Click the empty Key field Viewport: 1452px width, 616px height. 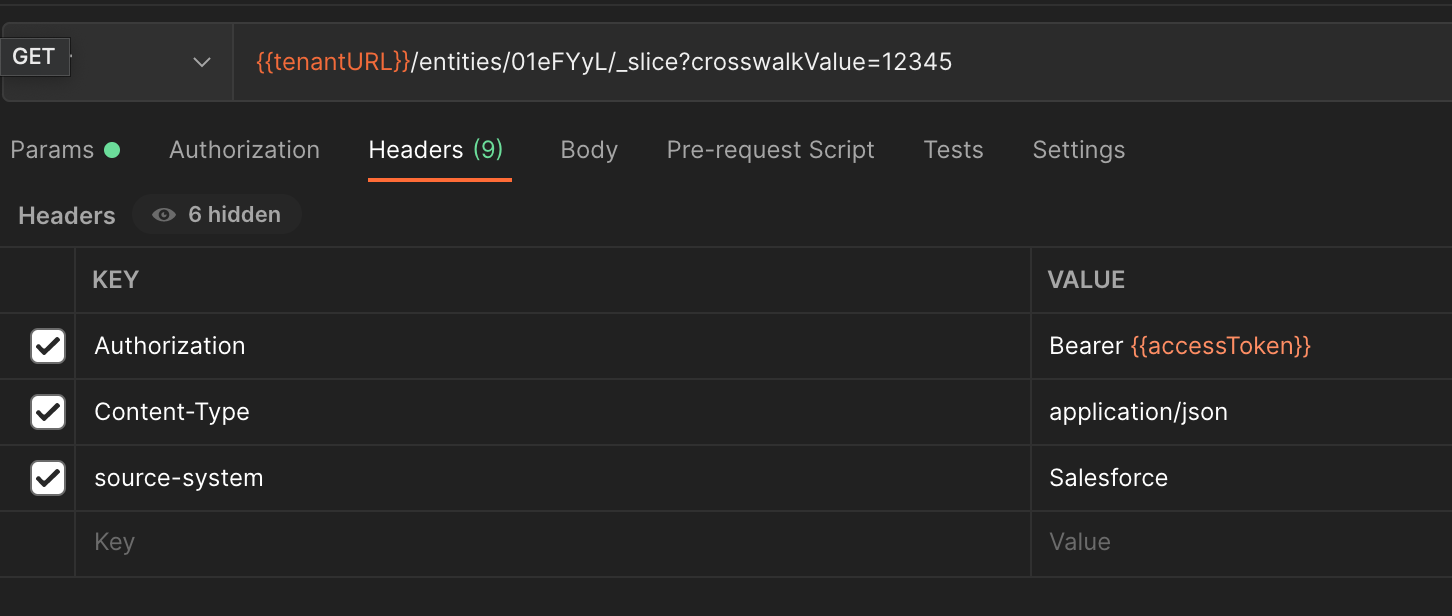pyautogui.click(x=300, y=543)
